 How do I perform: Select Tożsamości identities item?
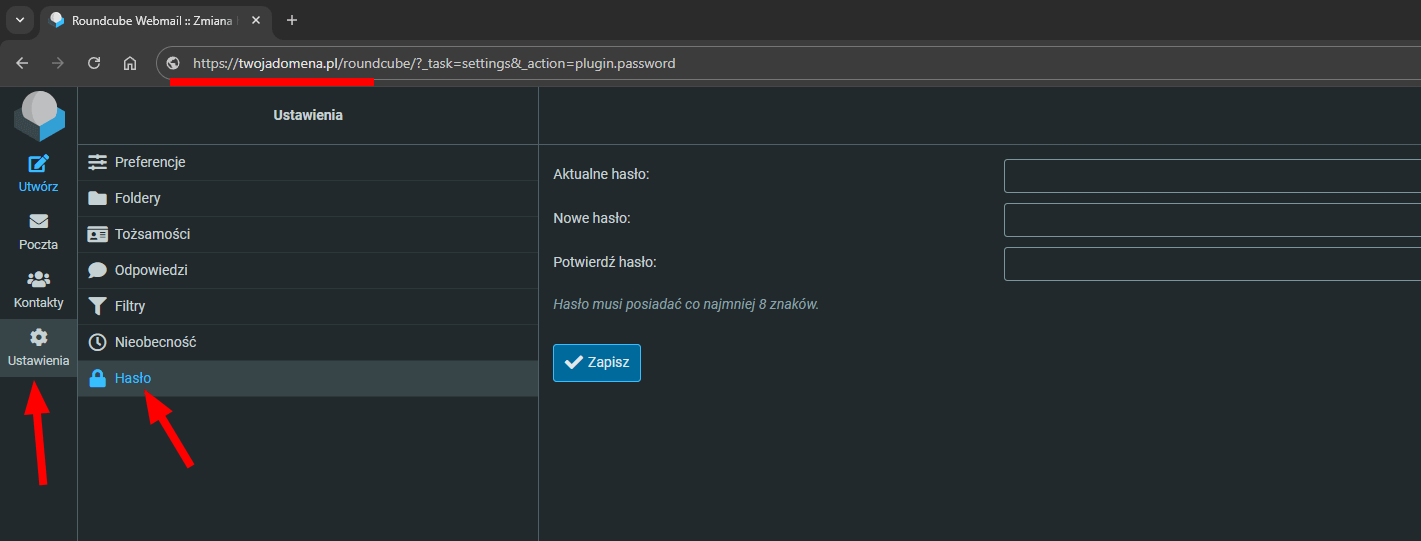click(x=152, y=234)
